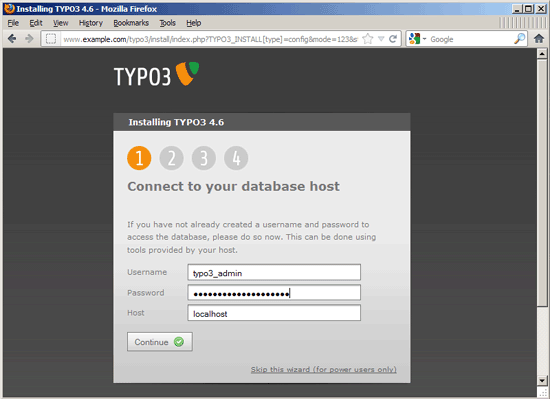
Task: Click the browser Forward arrow
Action: point(29,39)
